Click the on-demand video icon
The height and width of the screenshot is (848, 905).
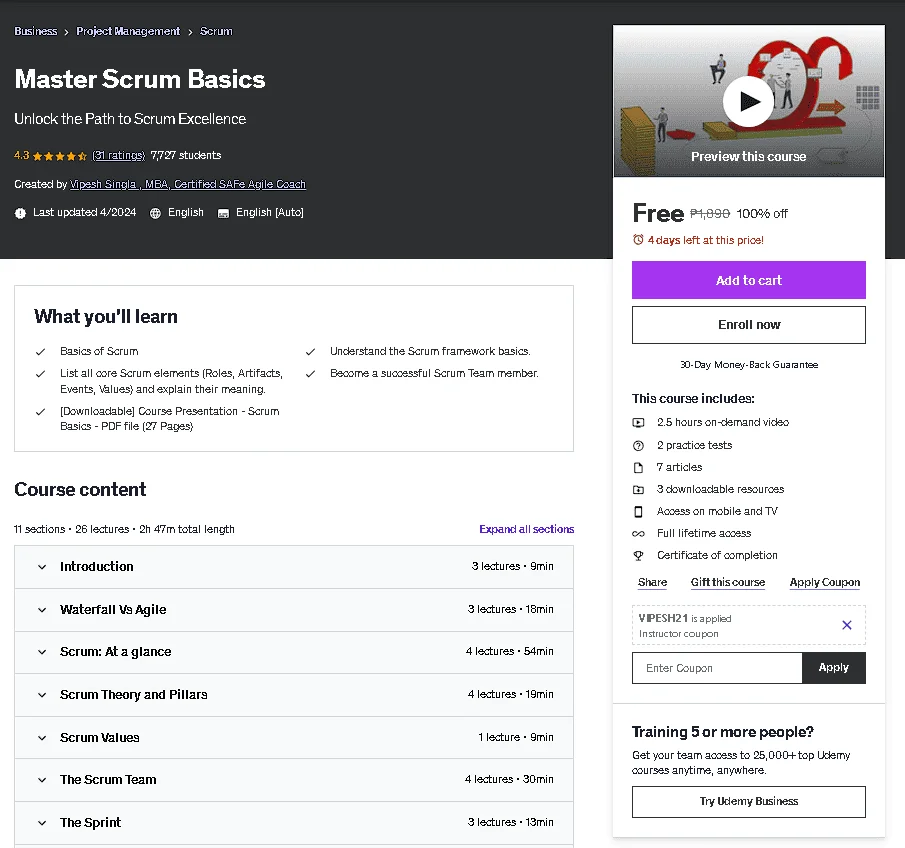[x=638, y=423]
